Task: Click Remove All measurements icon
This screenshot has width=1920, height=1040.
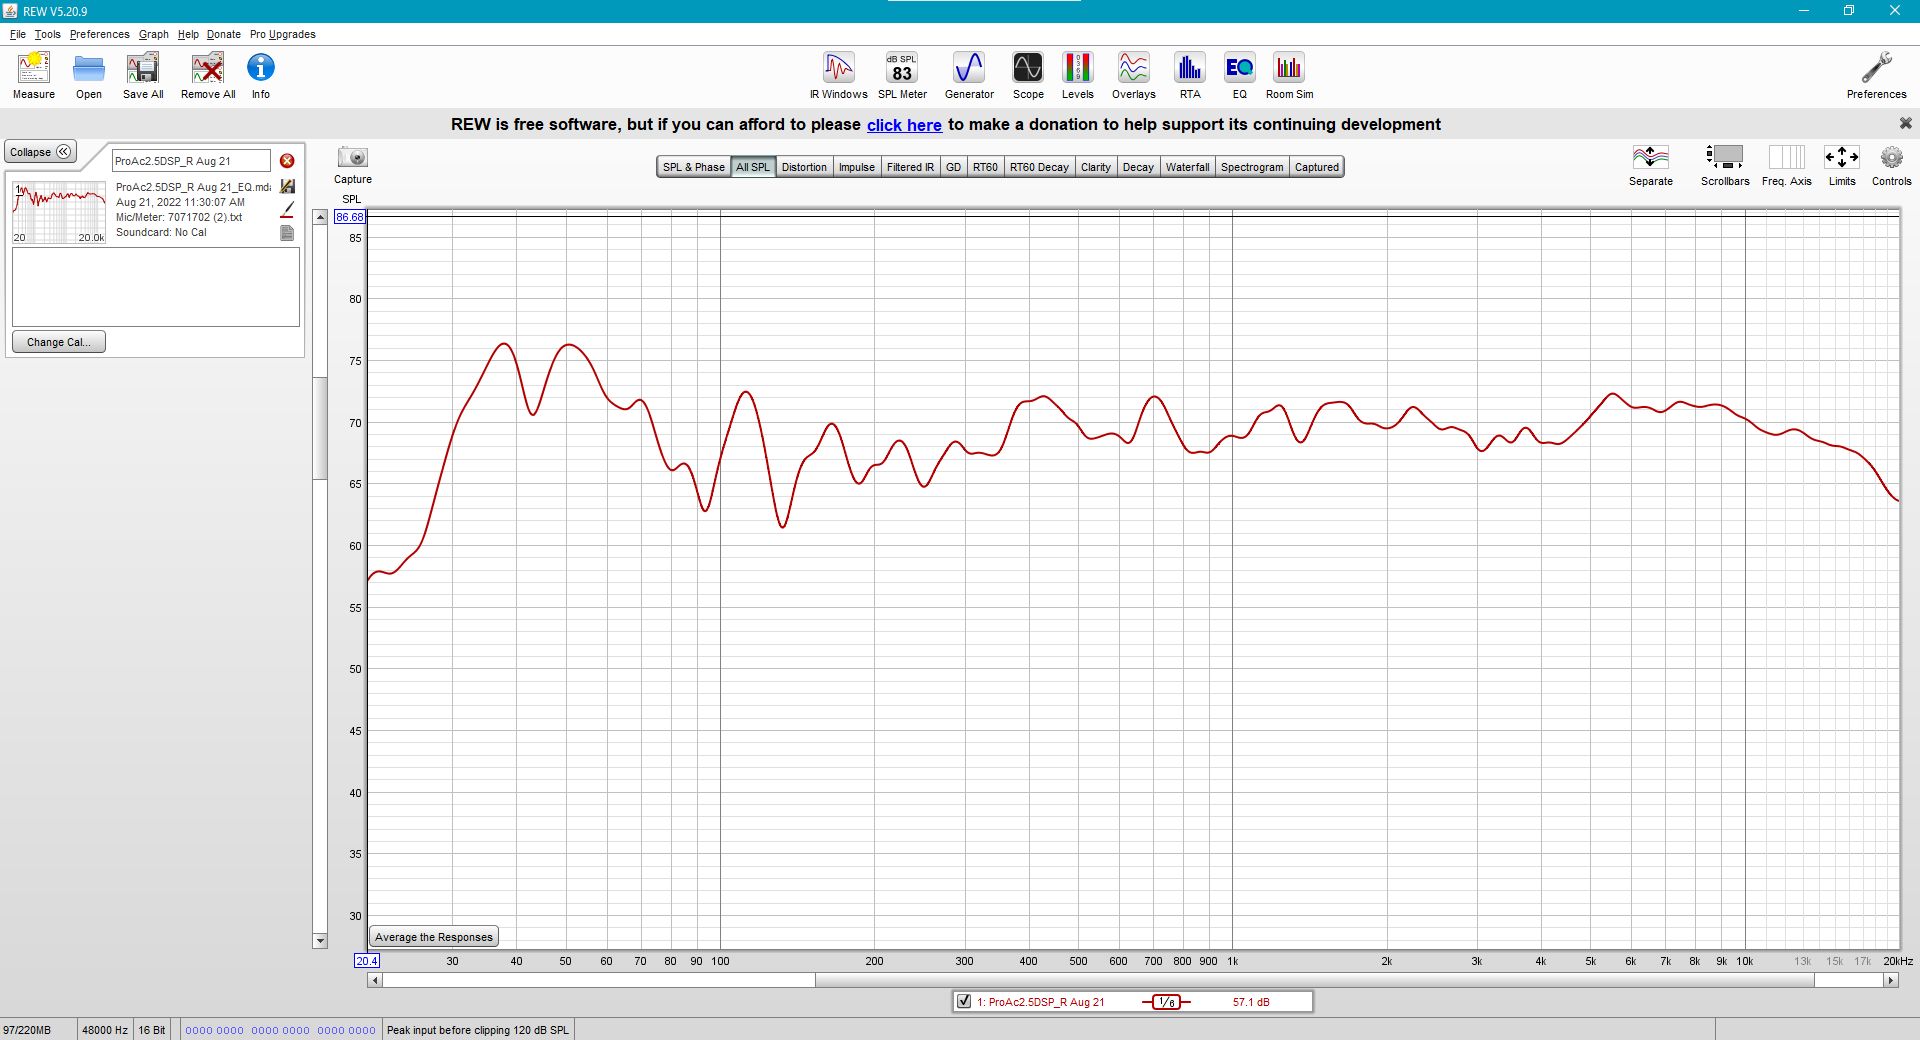Action: 208,75
